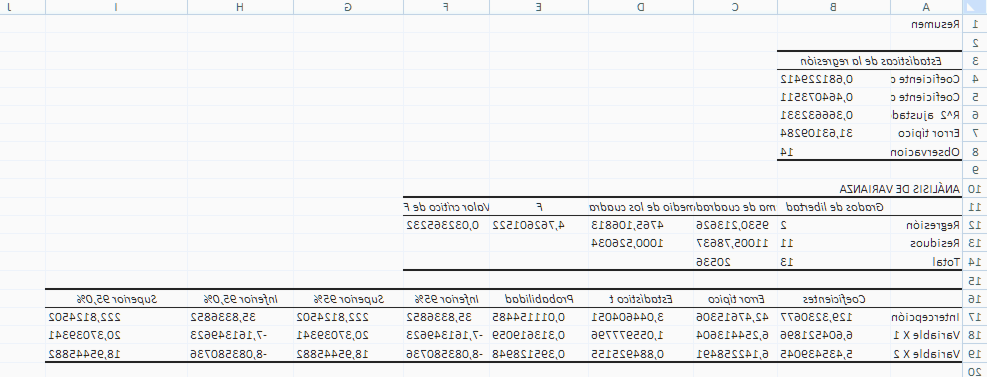Click the 'Residuos' row label
The height and width of the screenshot is (377, 987).
tap(935, 243)
